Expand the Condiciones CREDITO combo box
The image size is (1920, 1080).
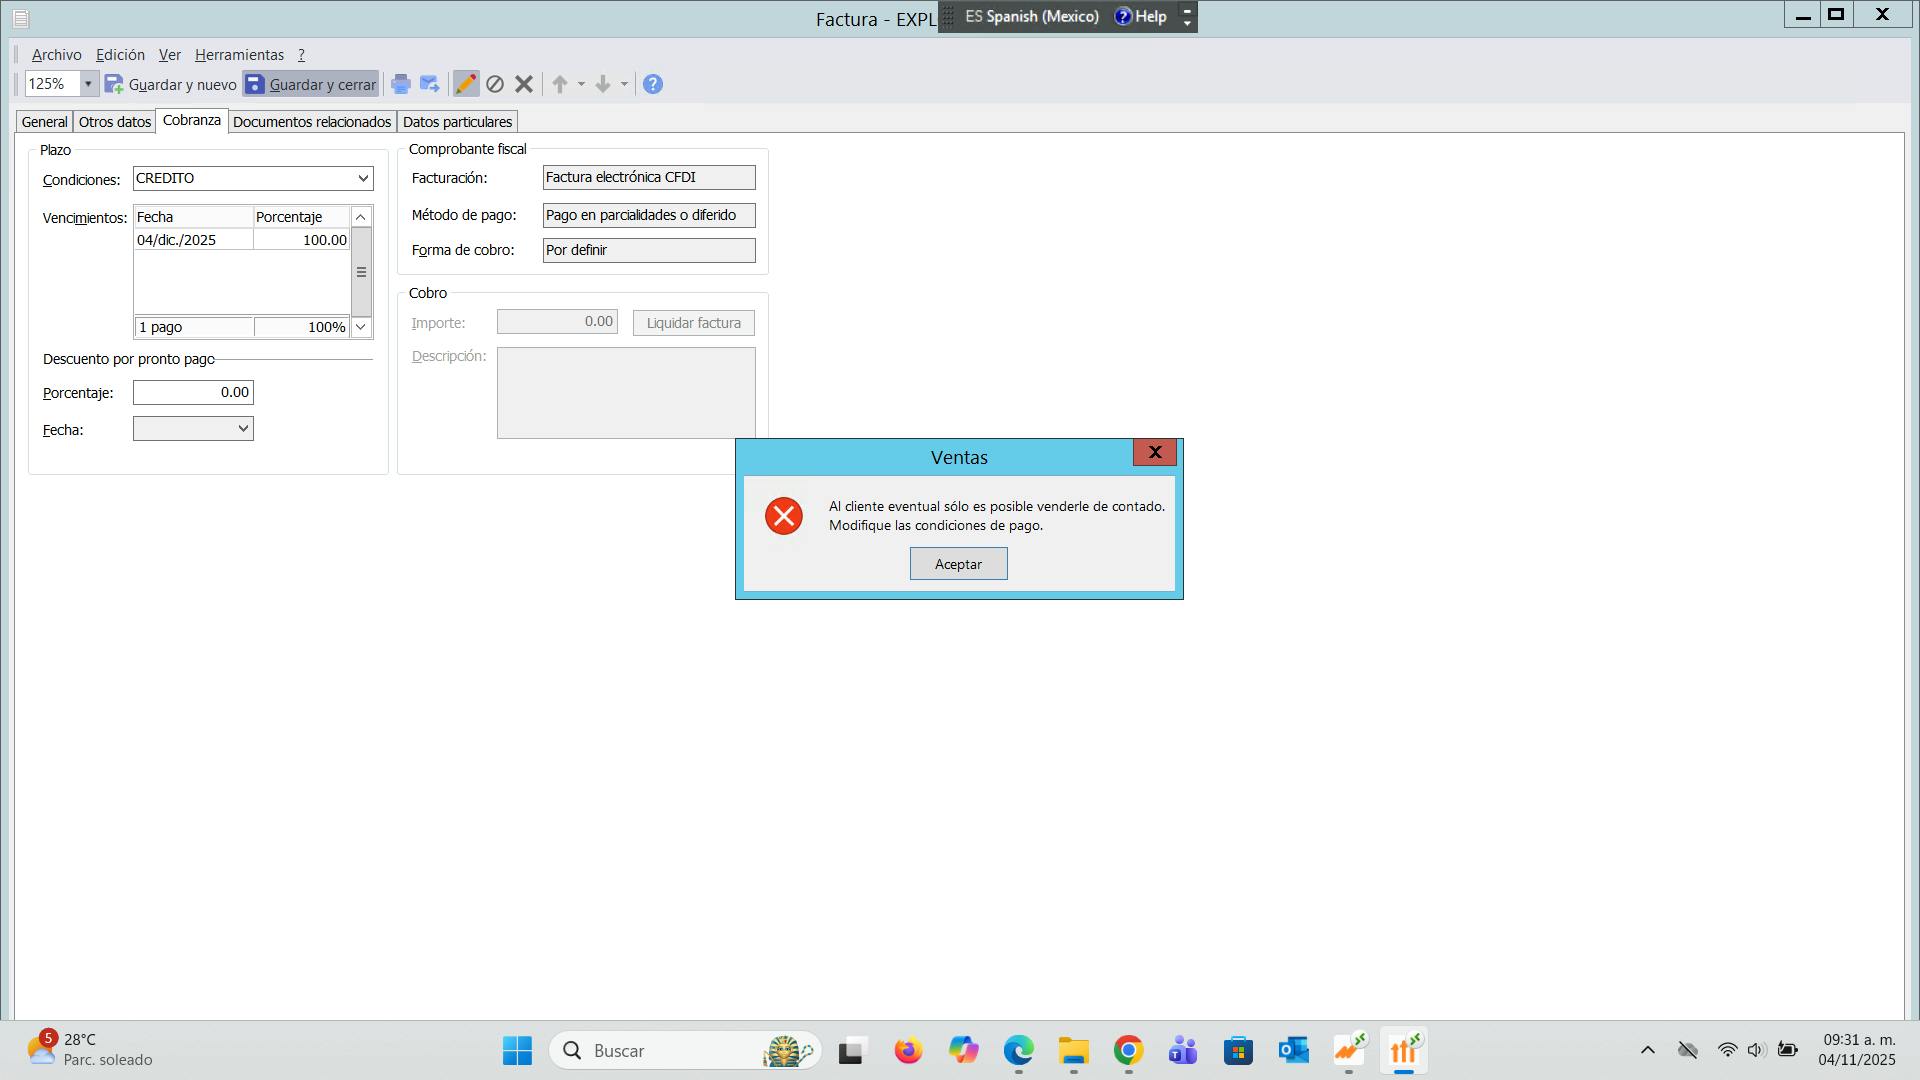click(362, 178)
